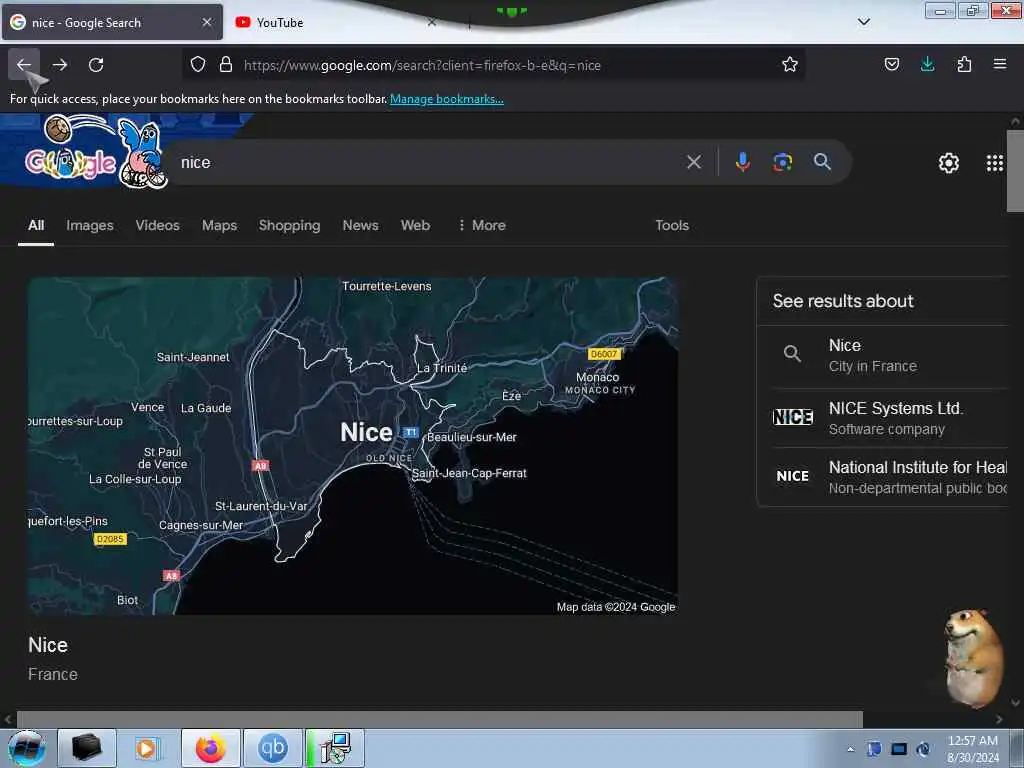
Task: Close the nice - Google Search tab
Action: (207, 22)
